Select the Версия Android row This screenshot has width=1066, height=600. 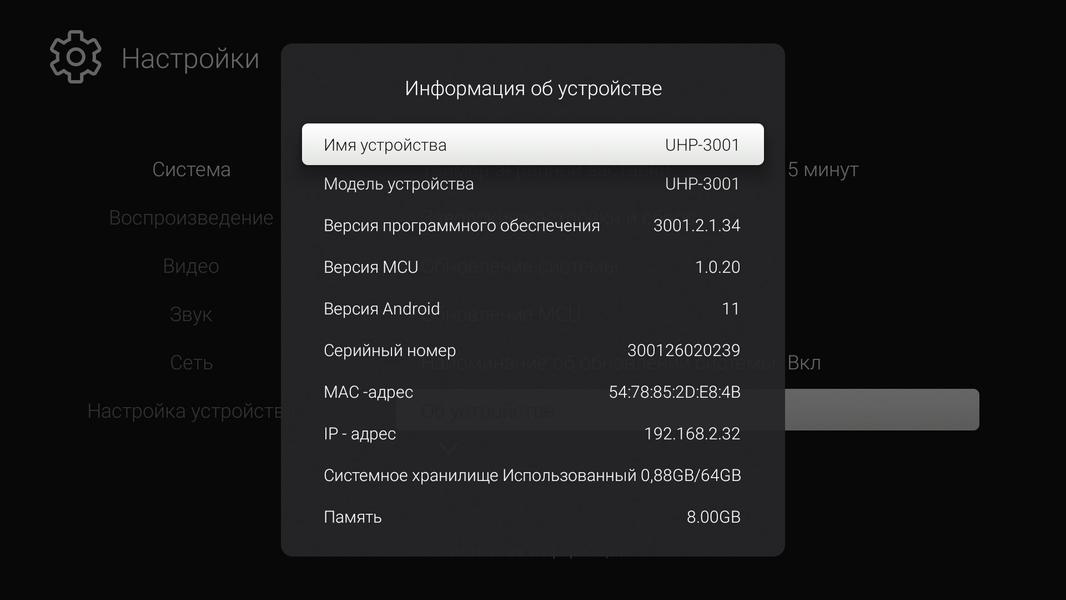(x=532, y=308)
